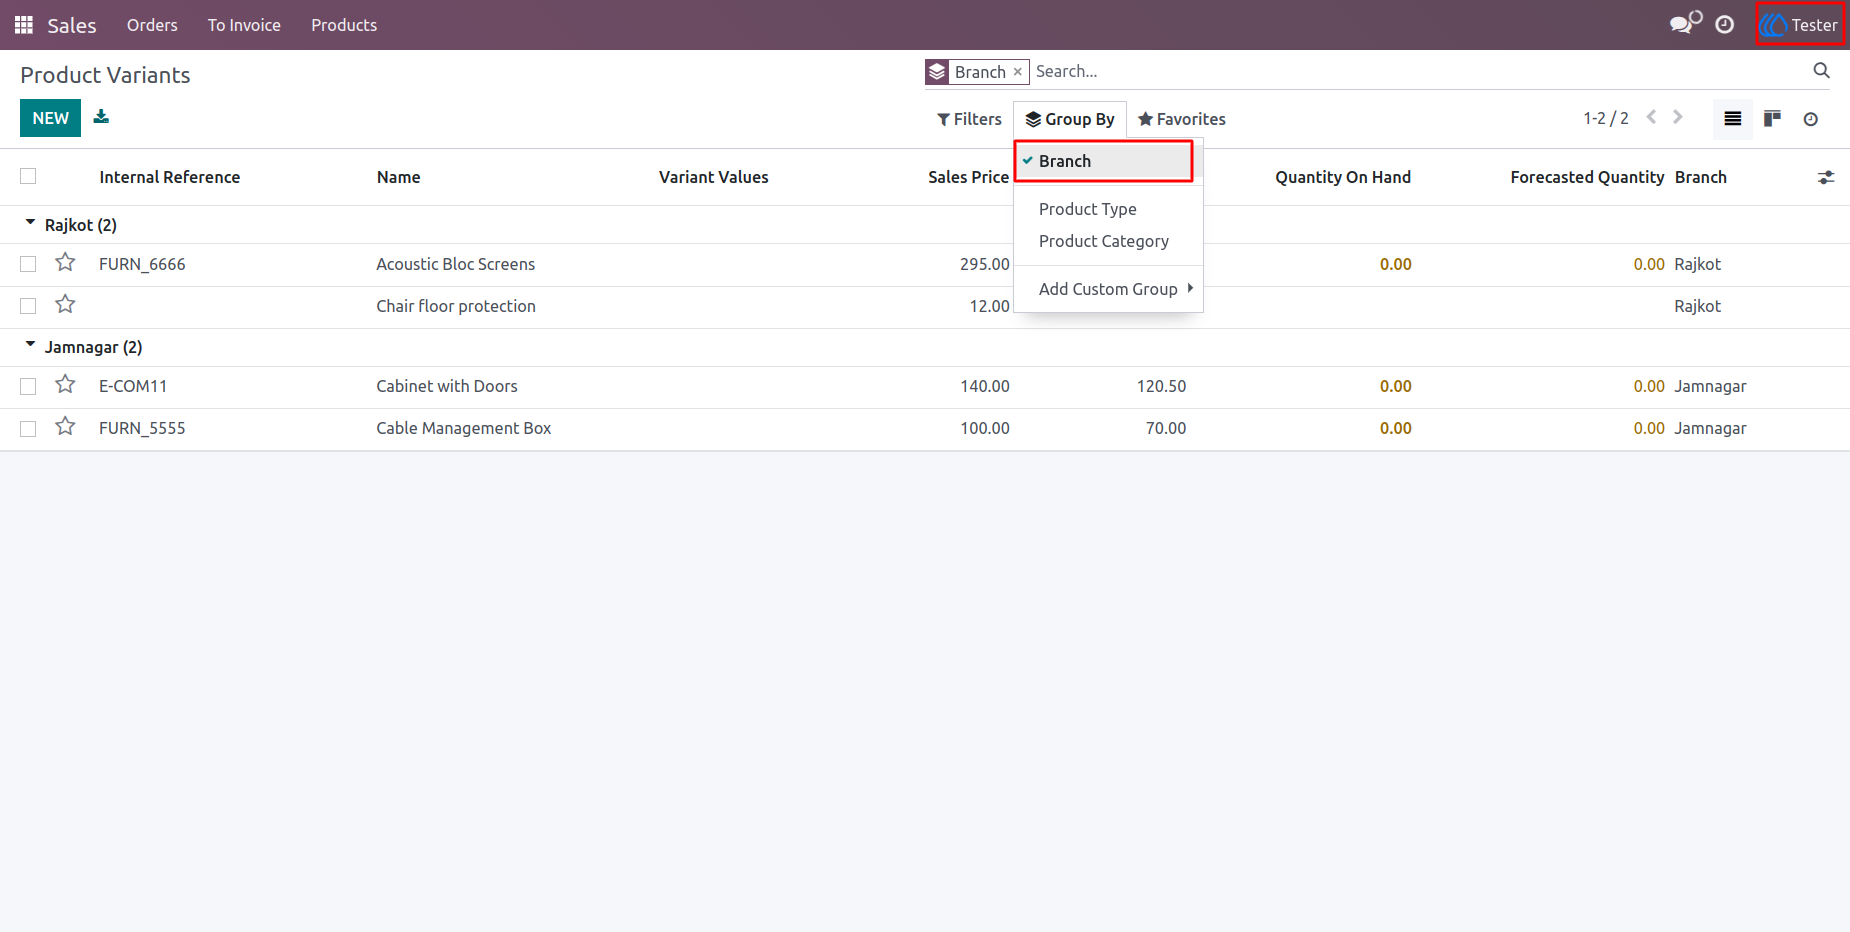The image size is (1850, 932).
Task: Open the Filters dropdown
Action: [969, 119]
